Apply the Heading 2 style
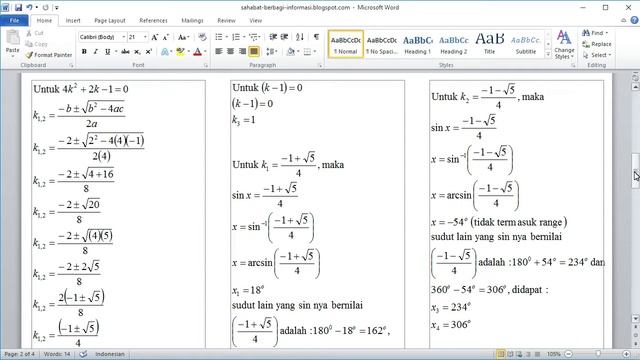 point(453,44)
